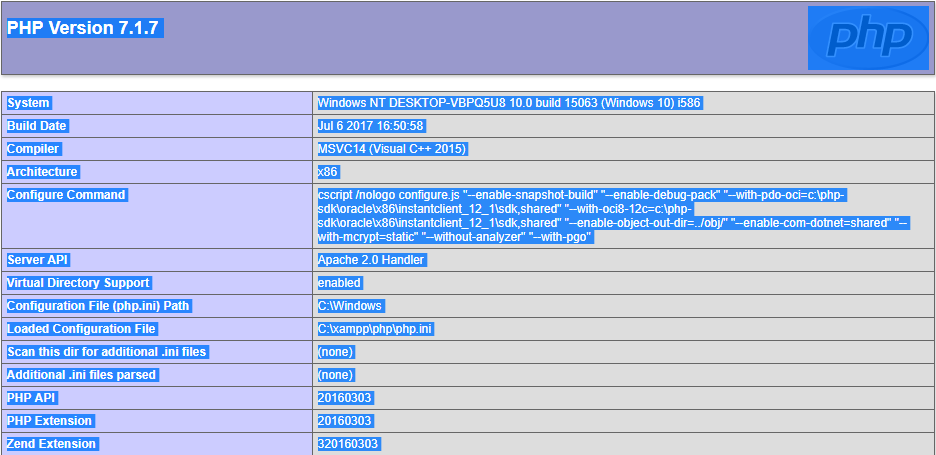Select the Additional .ini files parsed label
Image resolution: width=936 pixels, height=455 pixels.
click(x=82, y=375)
